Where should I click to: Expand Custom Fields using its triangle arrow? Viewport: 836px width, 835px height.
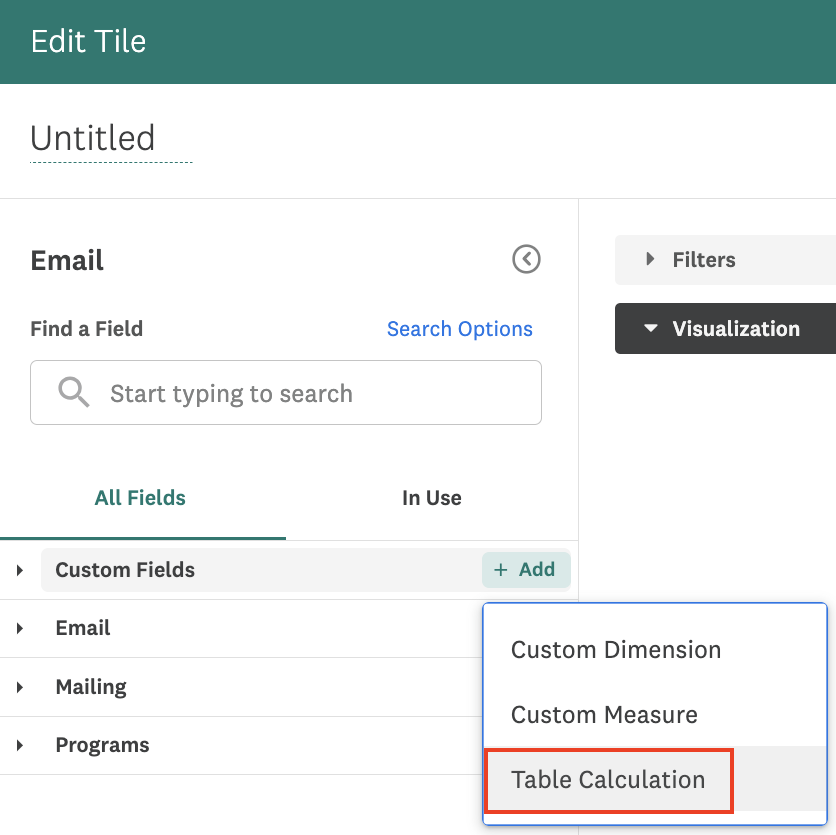(20, 570)
